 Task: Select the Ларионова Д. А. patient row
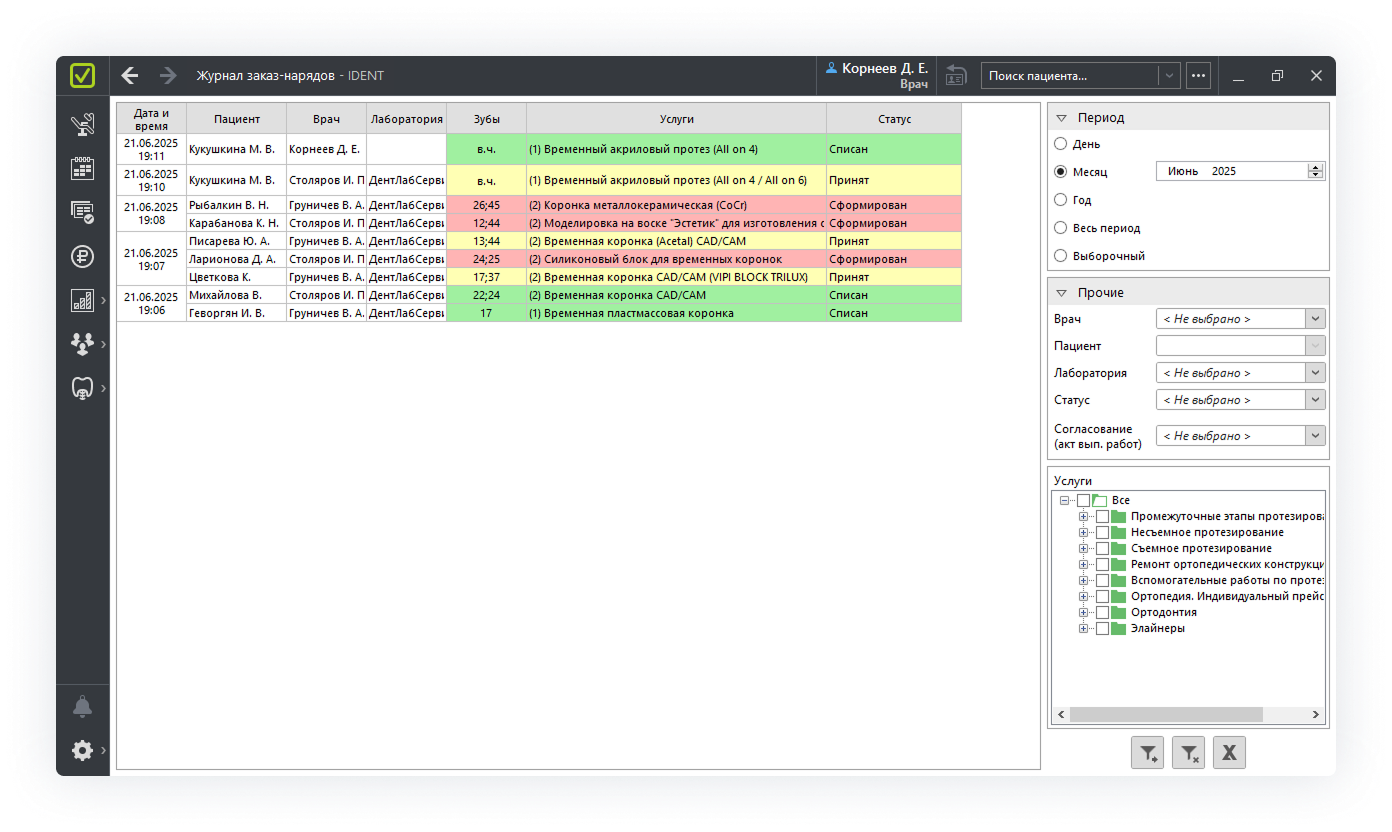point(236,259)
